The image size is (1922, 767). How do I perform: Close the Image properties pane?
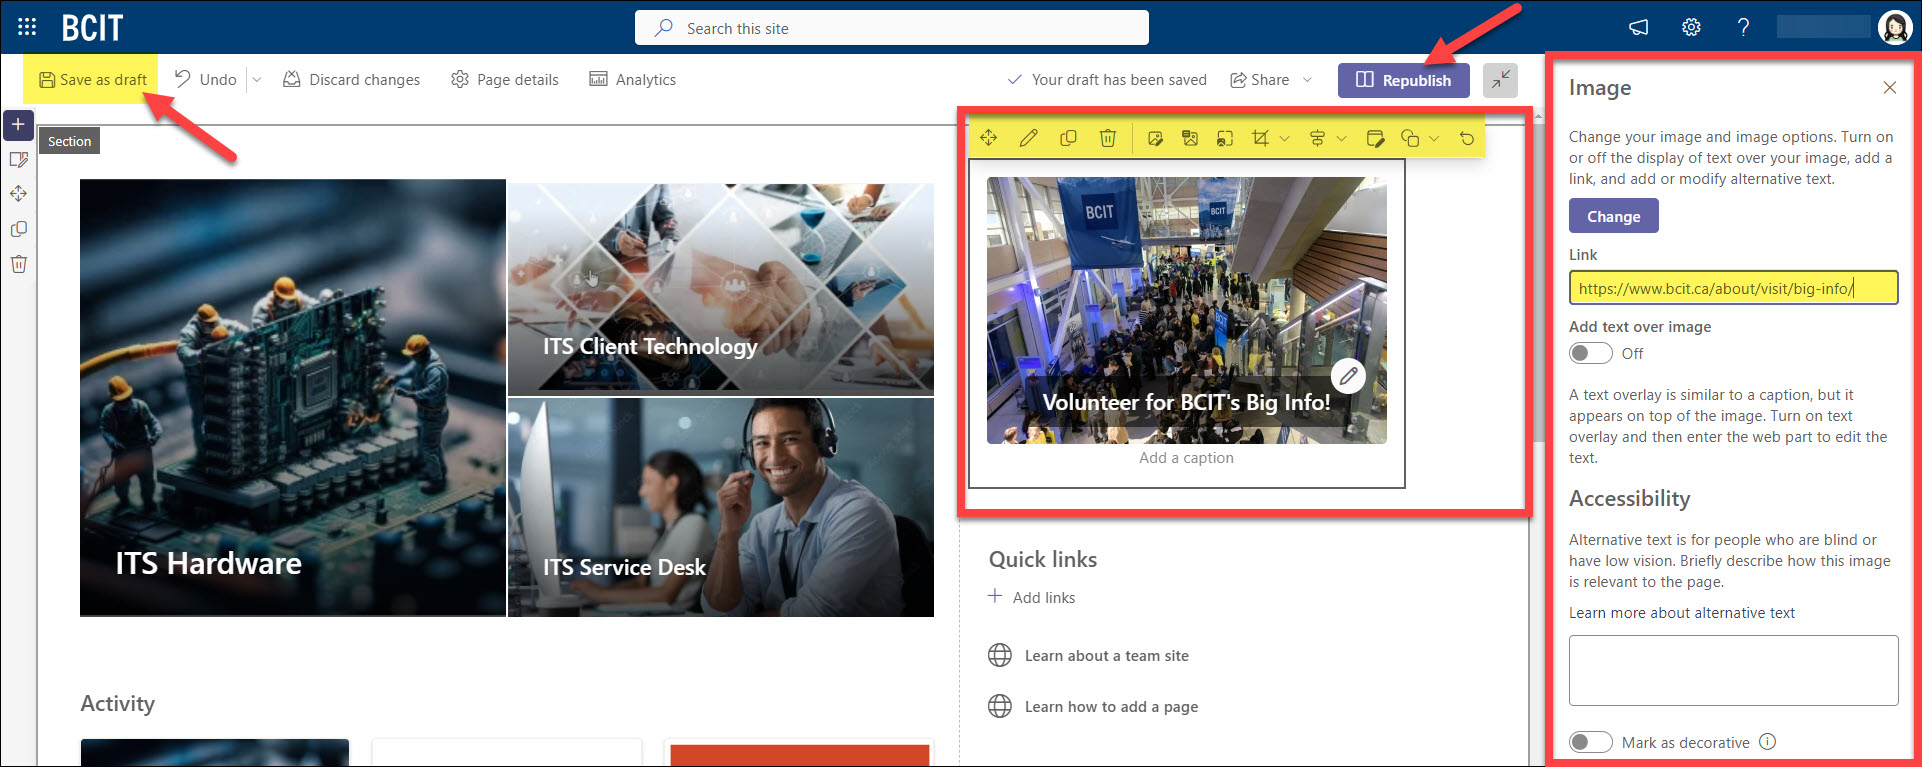pyautogui.click(x=1889, y=88)
